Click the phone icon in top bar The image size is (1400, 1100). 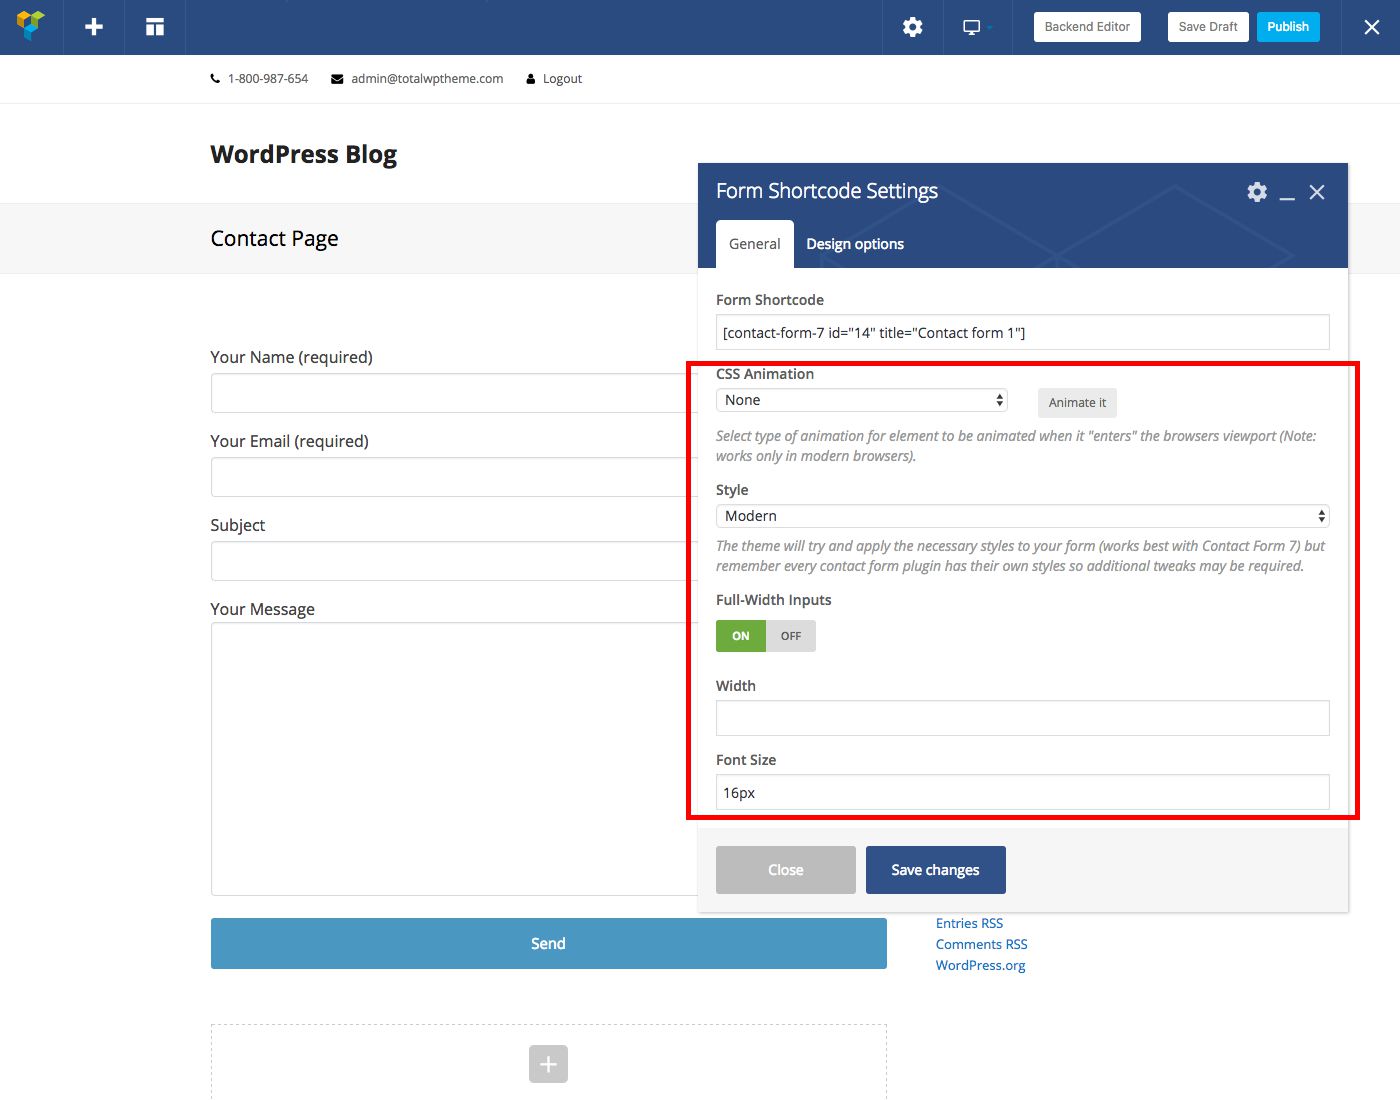pyautogui.click(x=215, y=79)
